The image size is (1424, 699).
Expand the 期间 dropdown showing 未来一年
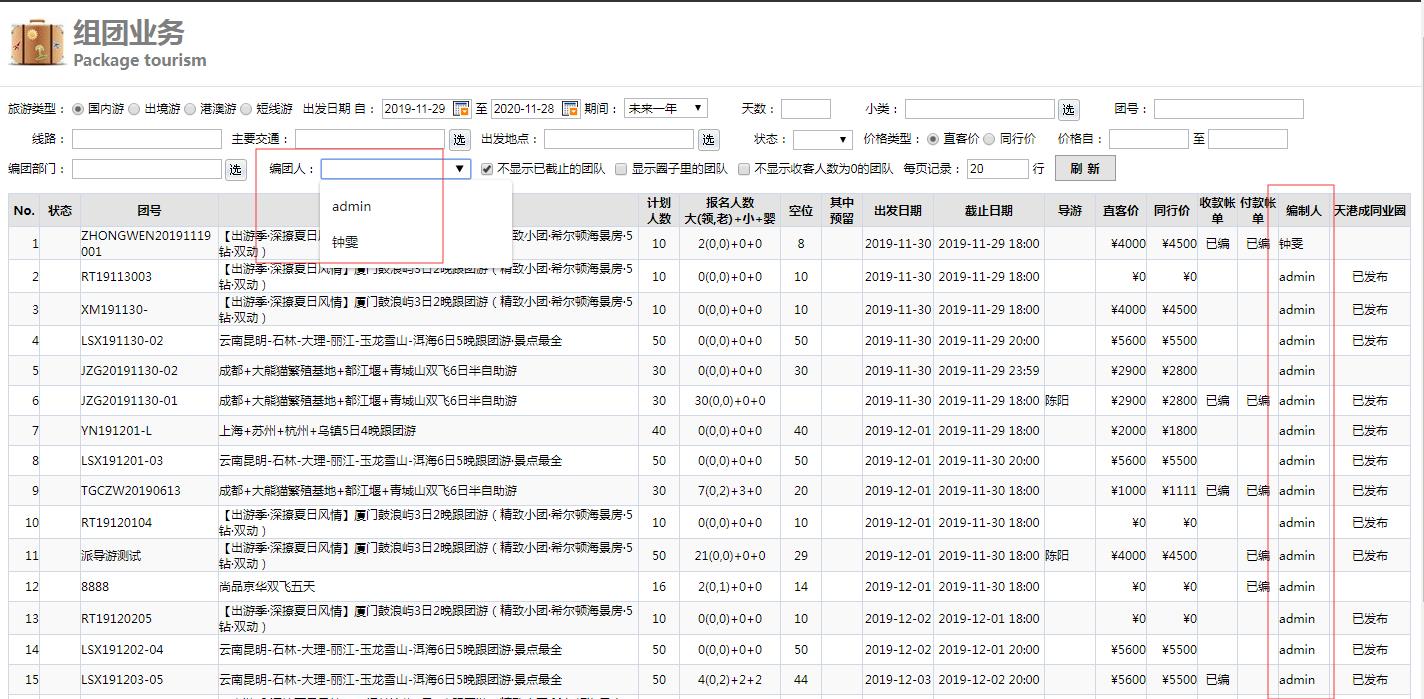click(665, 109)
